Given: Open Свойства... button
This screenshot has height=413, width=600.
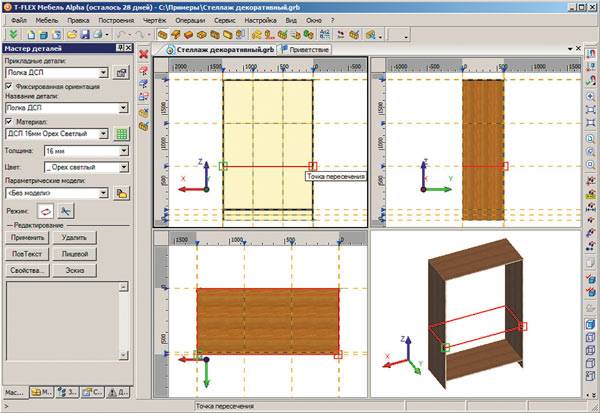Looking at the screenshot, I should (27, 270).
